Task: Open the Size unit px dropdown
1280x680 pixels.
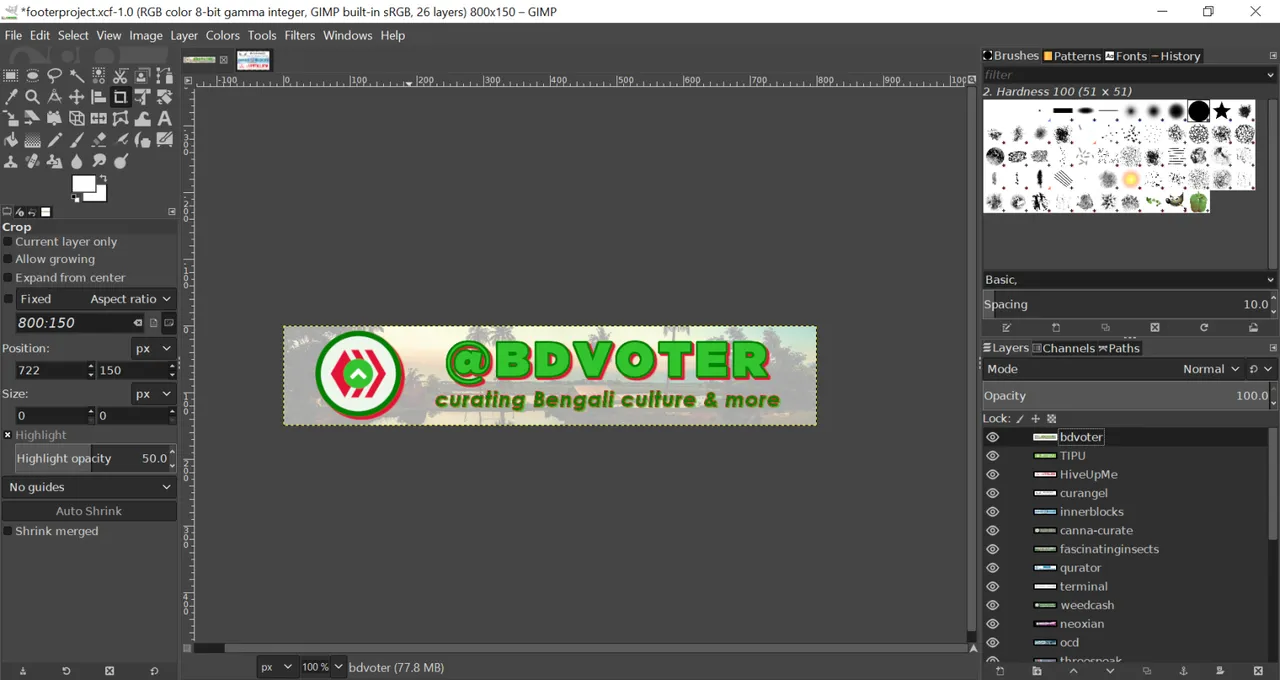Action: 154,394
